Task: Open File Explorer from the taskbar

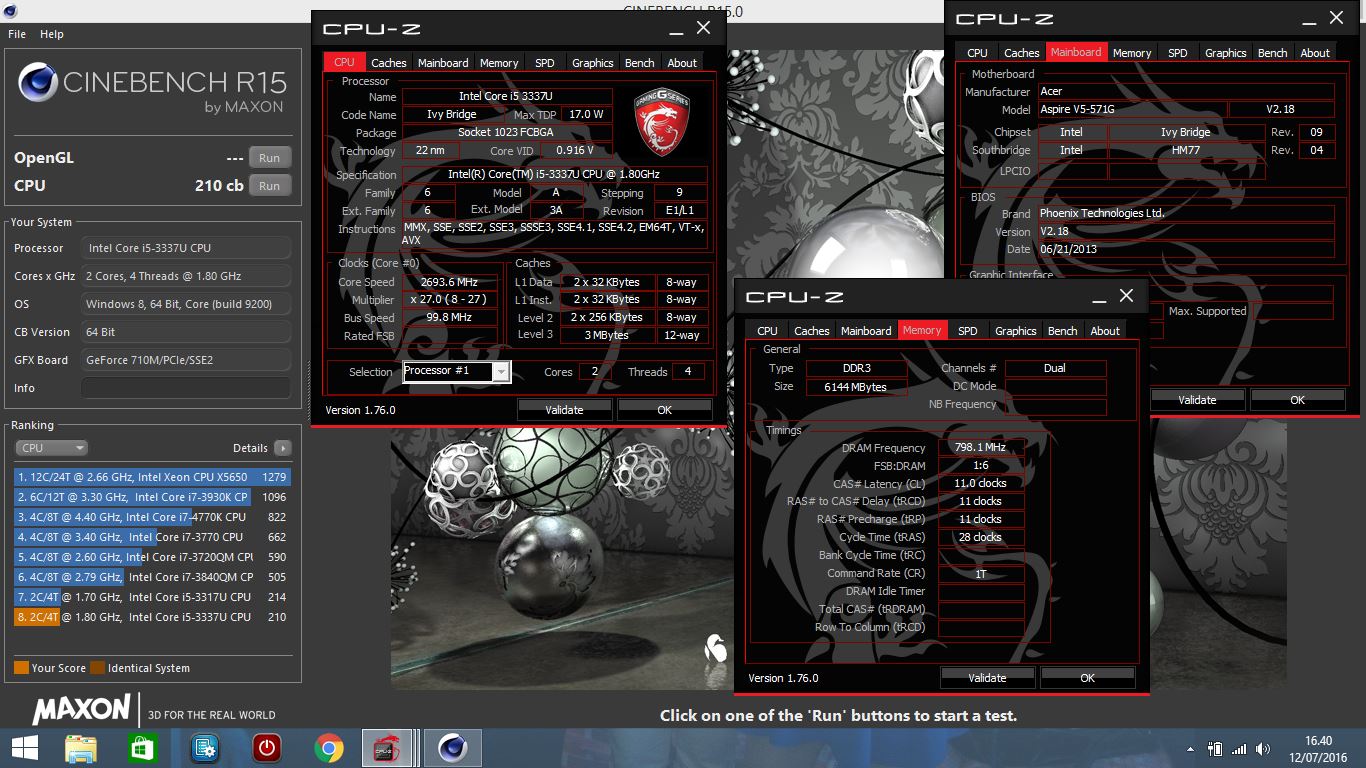Action: point(81,747)
